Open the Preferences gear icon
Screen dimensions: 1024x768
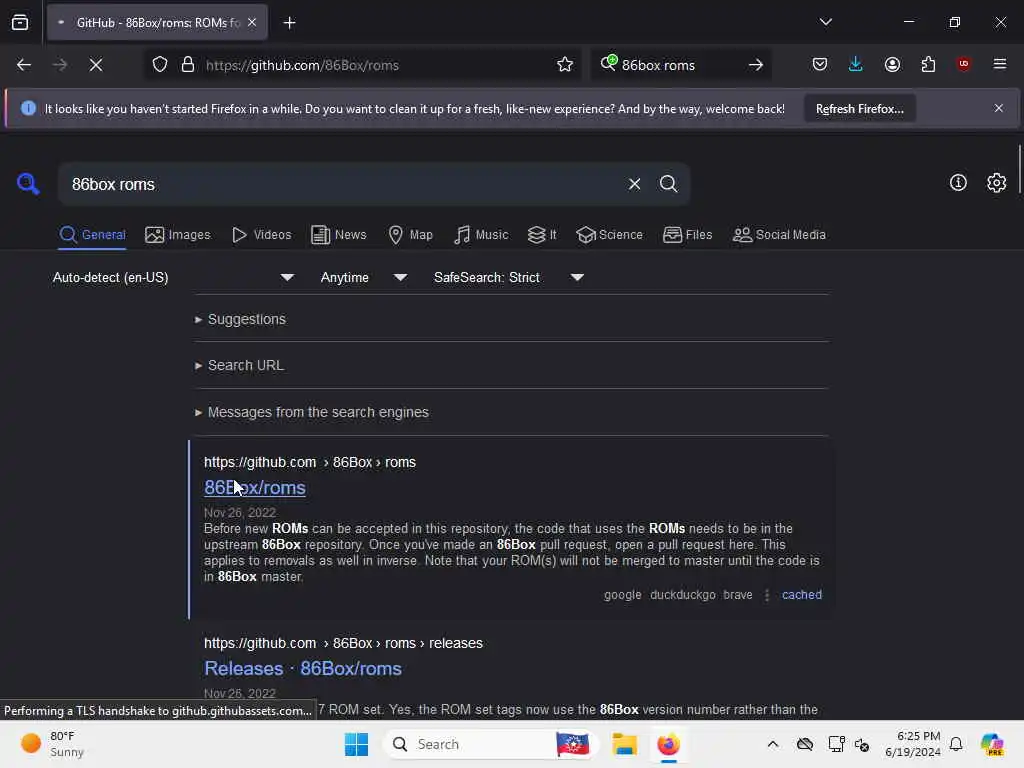point(997,183)
